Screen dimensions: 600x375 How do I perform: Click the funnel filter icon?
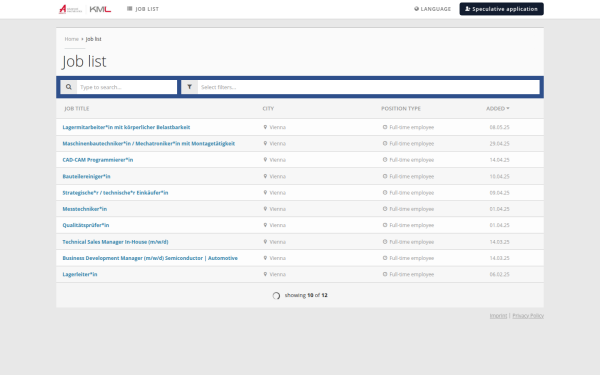point(189,87)
